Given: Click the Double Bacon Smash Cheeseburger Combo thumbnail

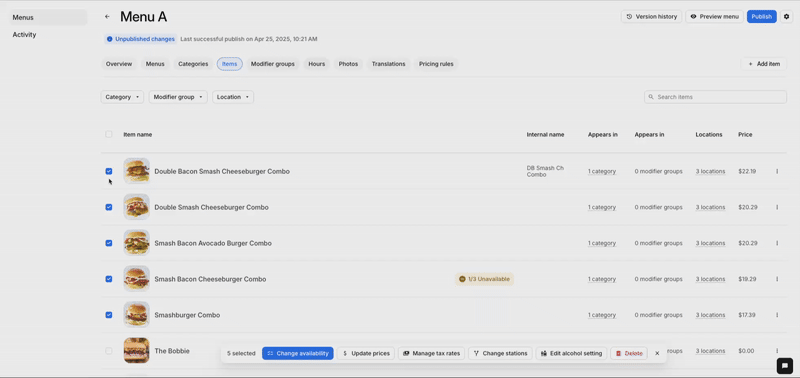Looking at the screenshot, I should point(137,171).
